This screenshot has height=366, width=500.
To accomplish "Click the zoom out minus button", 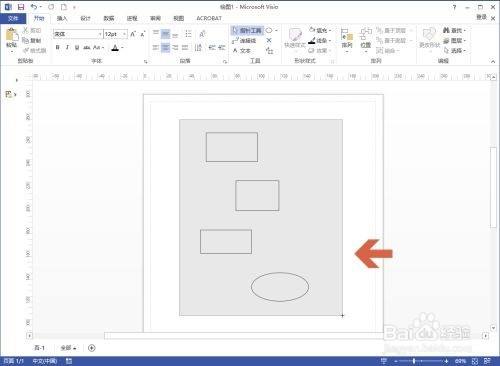I will [396, 361].
